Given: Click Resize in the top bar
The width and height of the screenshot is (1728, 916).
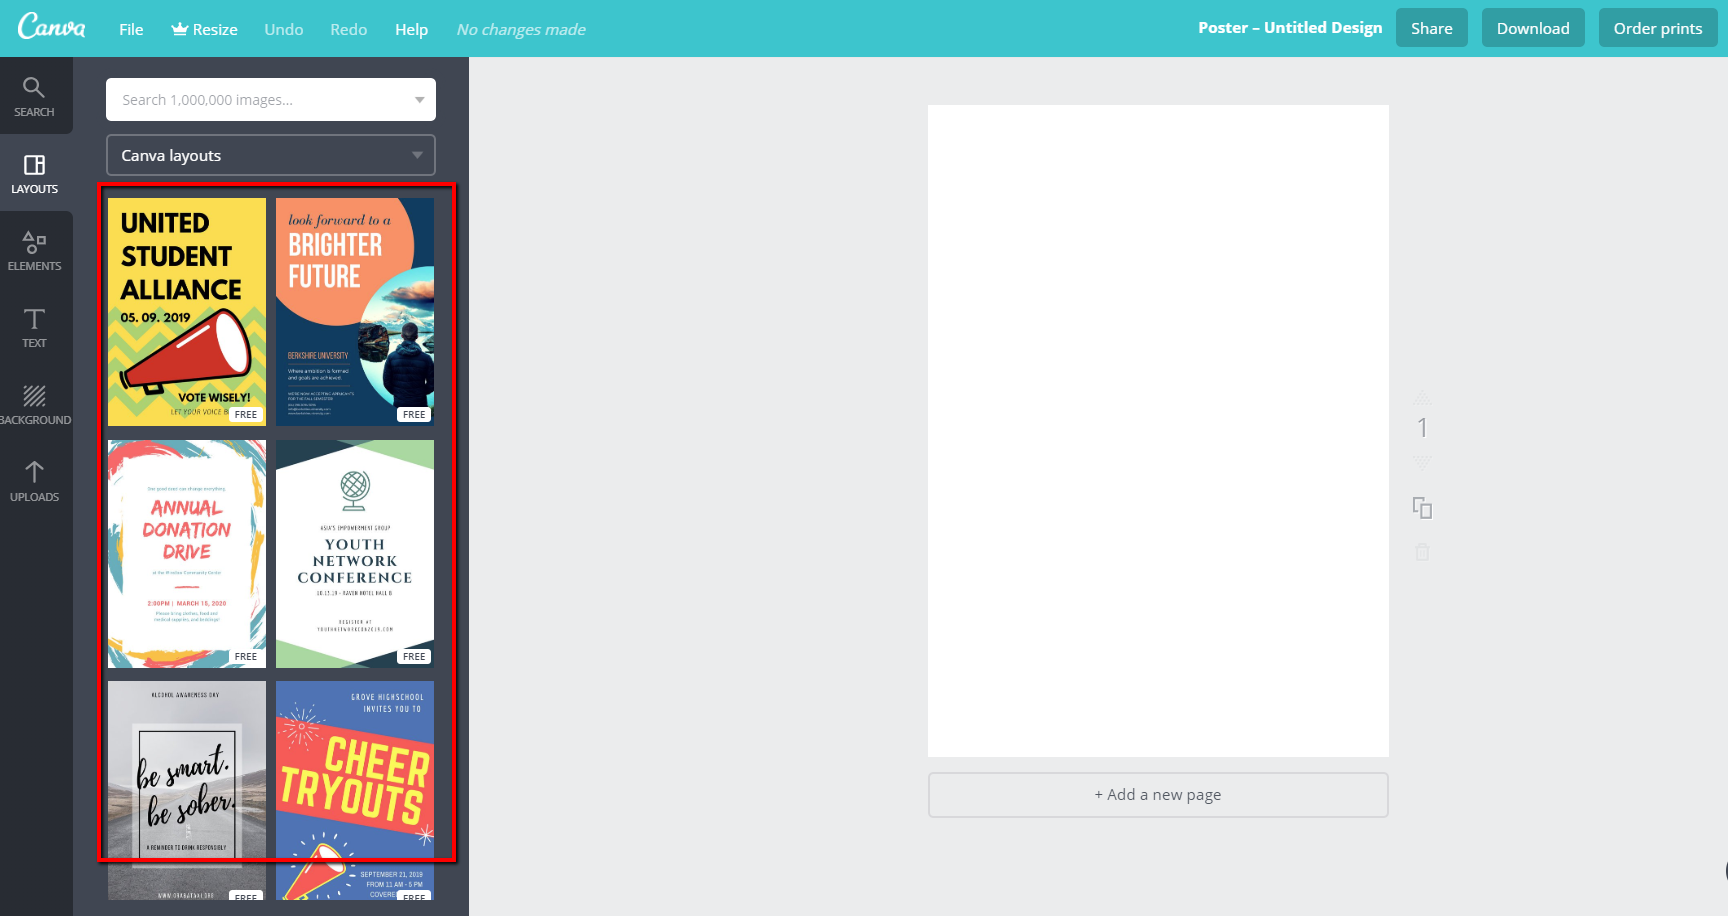Looking at the screenshot, I should (204, 29).
